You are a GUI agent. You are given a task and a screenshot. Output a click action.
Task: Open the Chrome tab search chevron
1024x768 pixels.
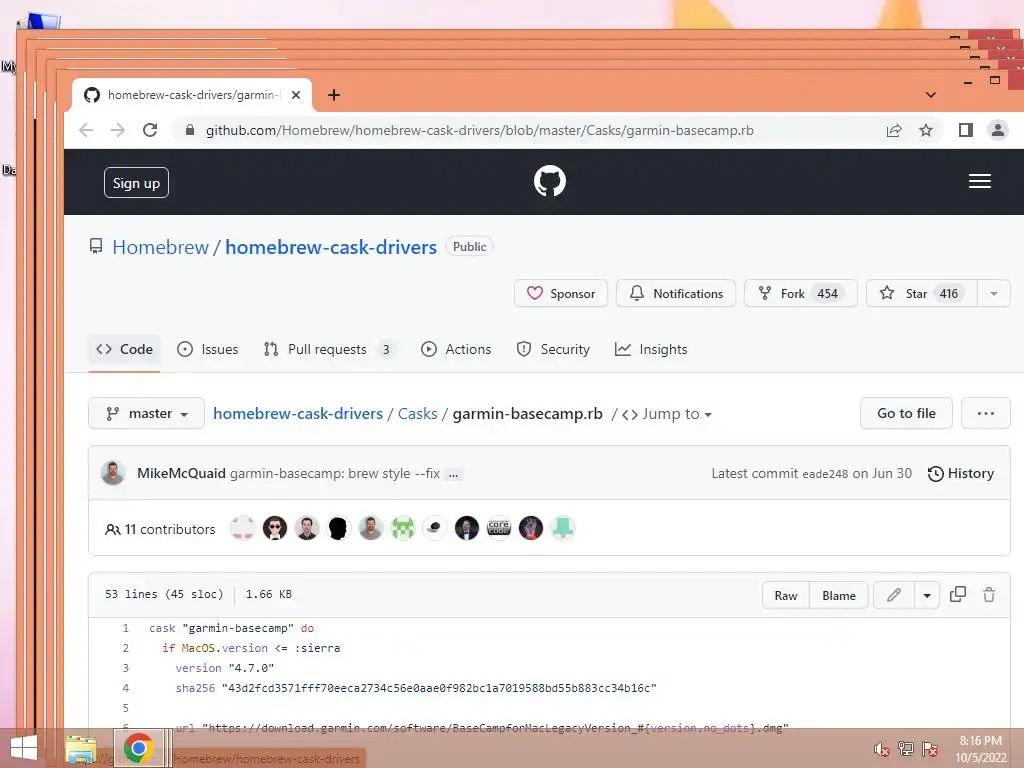click(x=931, y=95)
